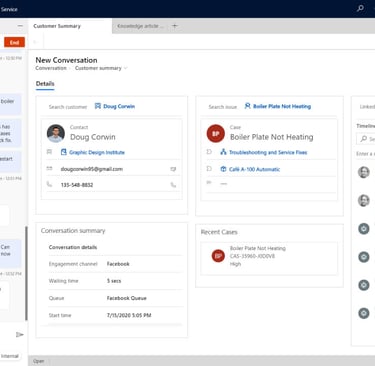375x366 pixels.
Task: Go back using the arrow under the tabs
Action: [x=35, y=42]
